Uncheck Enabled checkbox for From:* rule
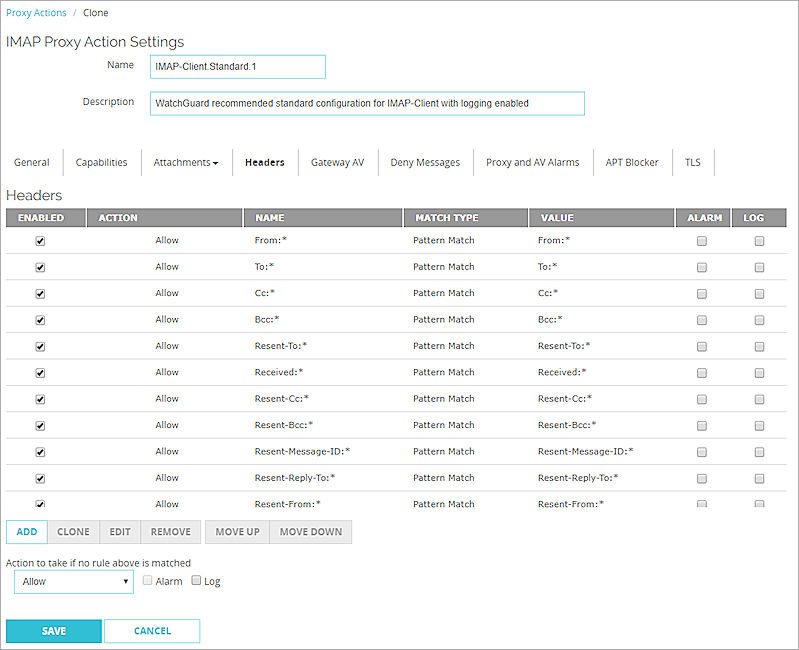 pyautogui.click(x=41, y=241)
